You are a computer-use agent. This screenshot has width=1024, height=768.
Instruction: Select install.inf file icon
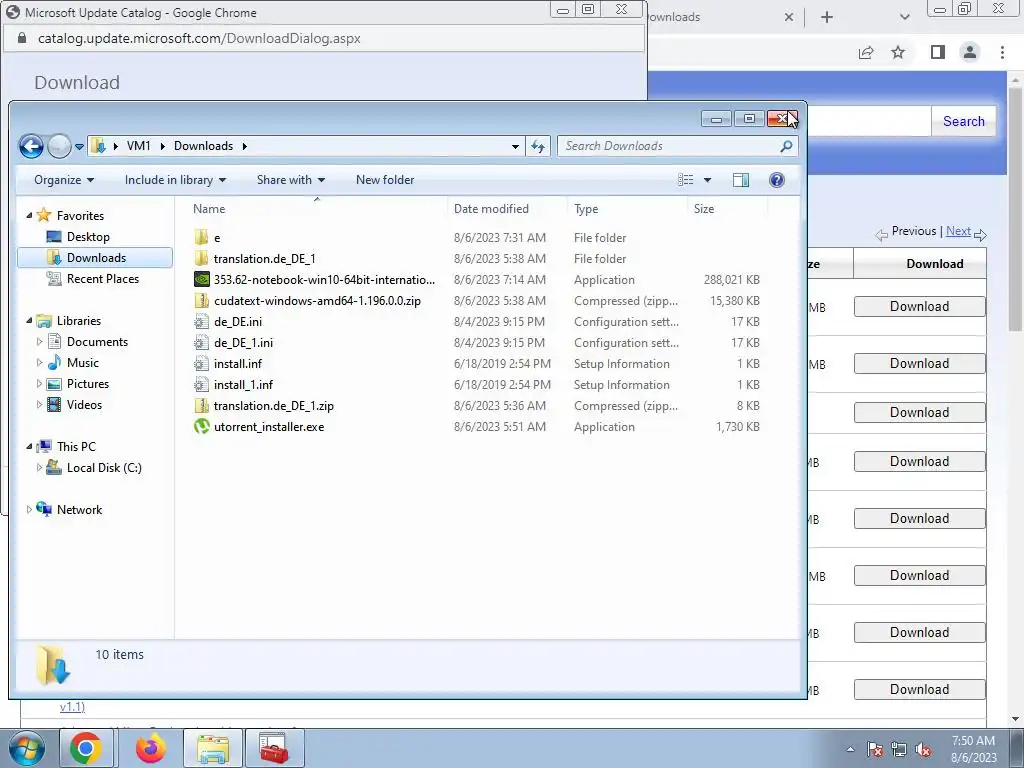[202, 364]
